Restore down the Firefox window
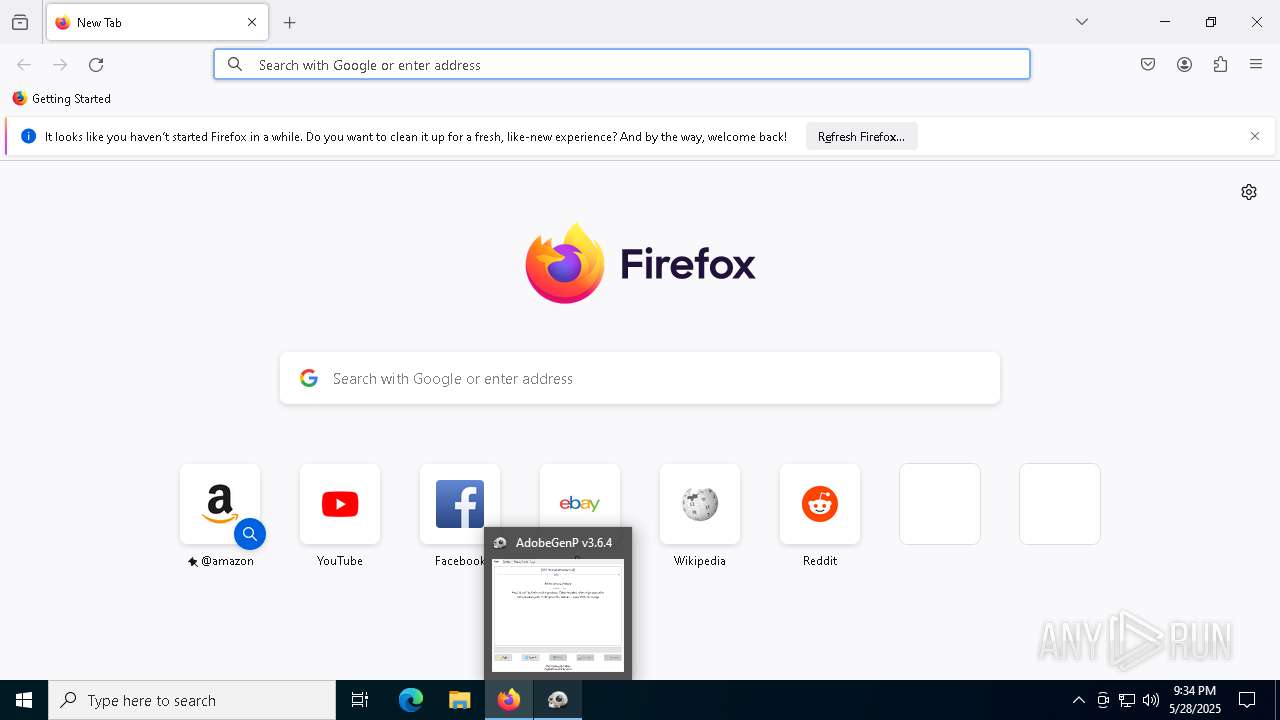The width and height of the screenshot is (1280, 720). pos(1211,22)
